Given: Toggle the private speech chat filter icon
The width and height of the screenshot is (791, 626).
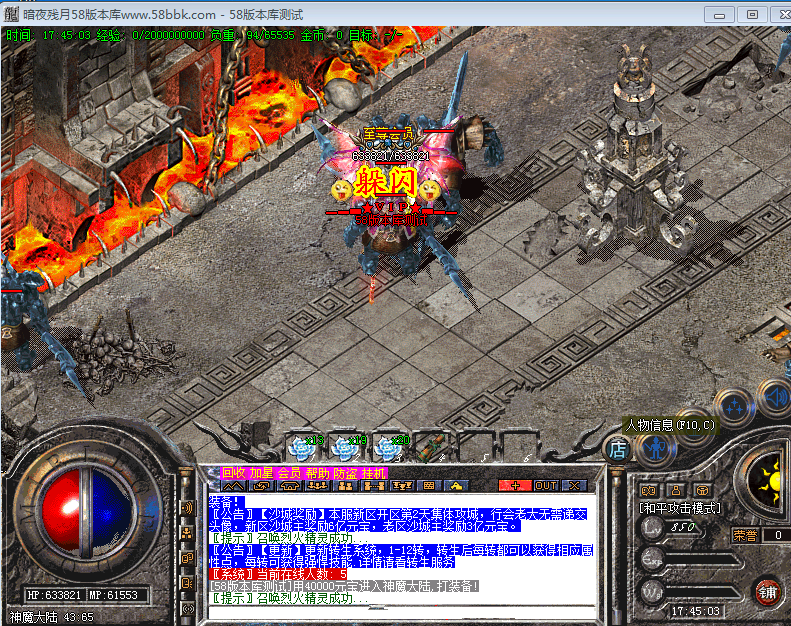Looking at the screenshot, I should (188, 584).
